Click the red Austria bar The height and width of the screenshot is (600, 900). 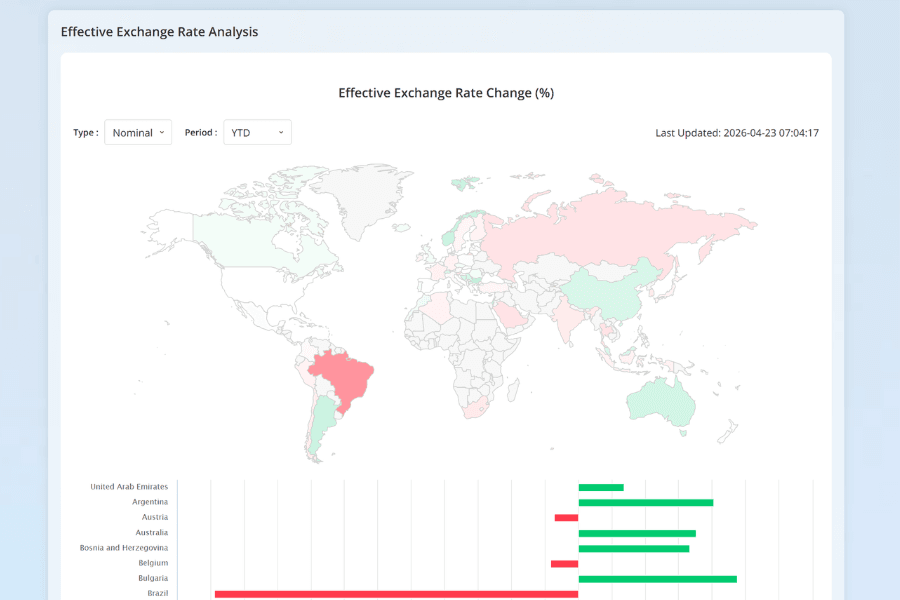567,518
